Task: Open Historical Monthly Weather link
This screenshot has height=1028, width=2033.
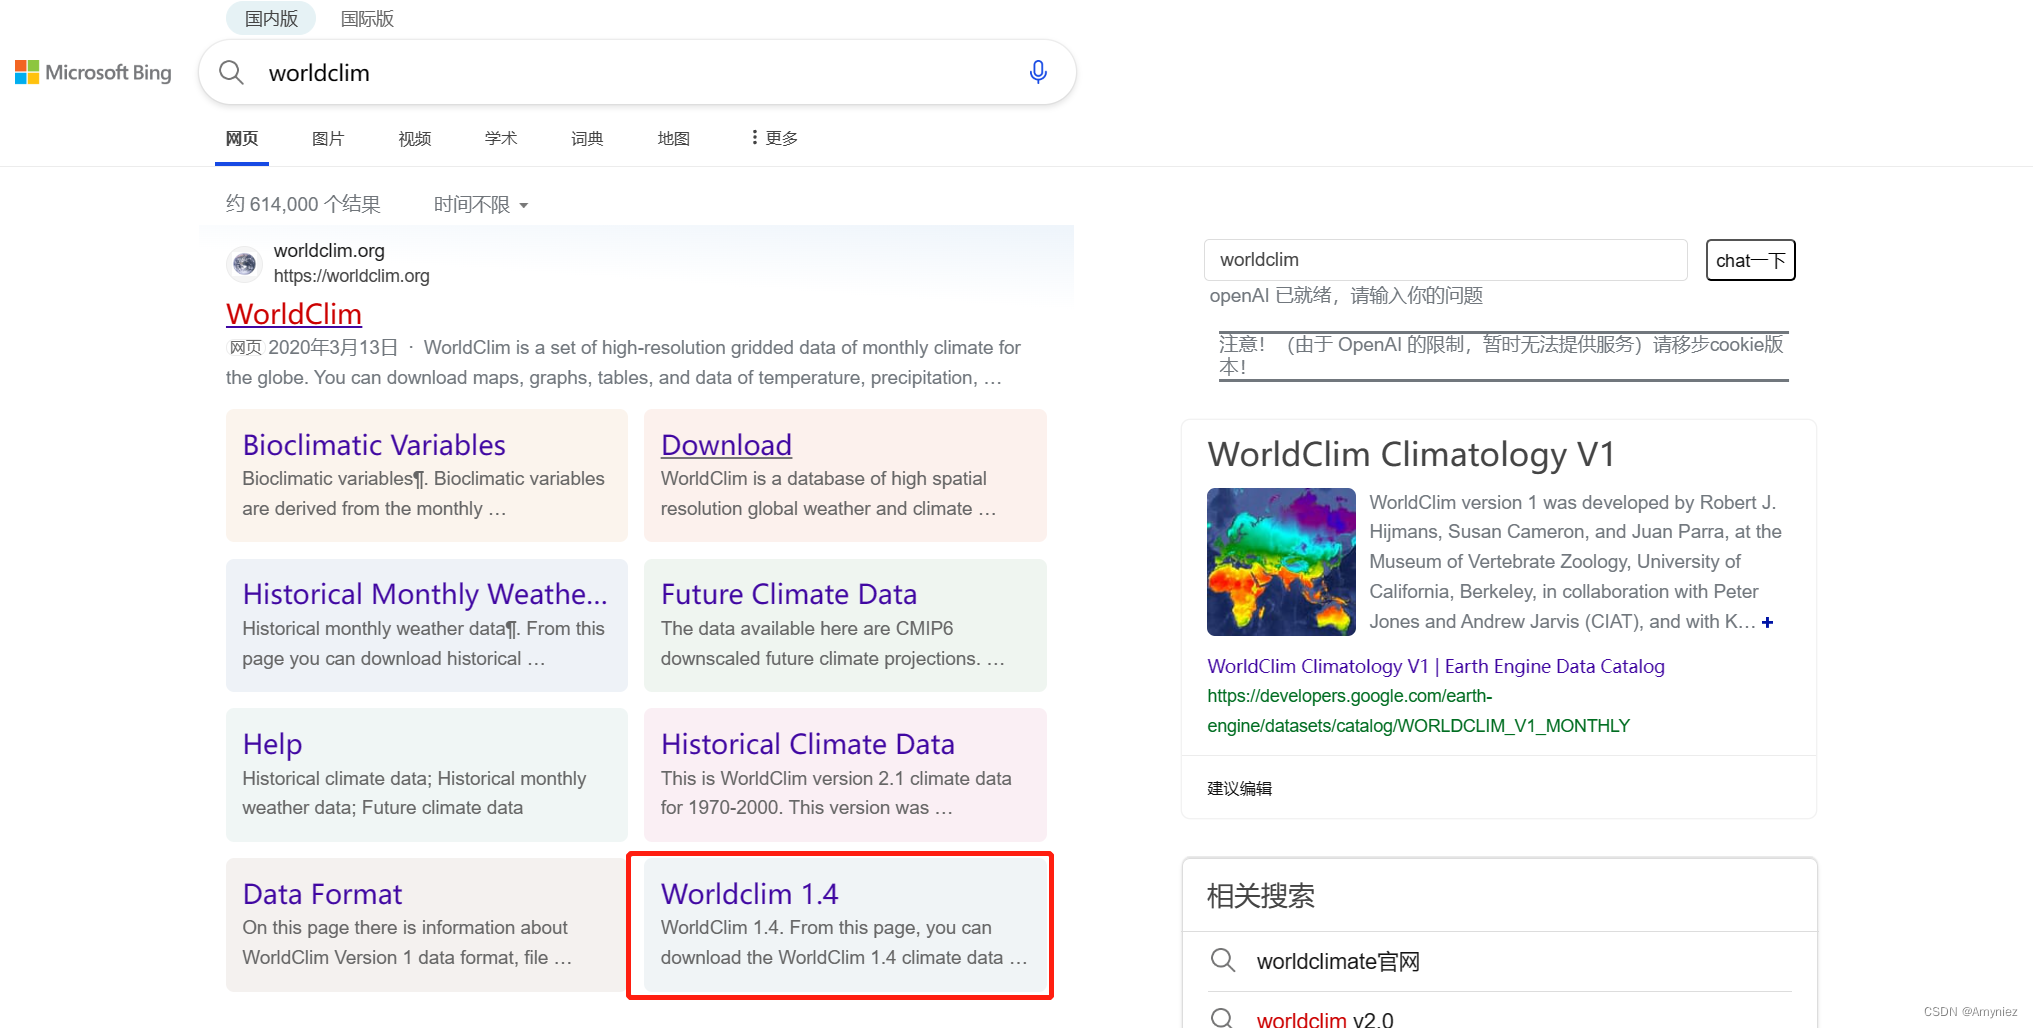Action: click(425, 594)
